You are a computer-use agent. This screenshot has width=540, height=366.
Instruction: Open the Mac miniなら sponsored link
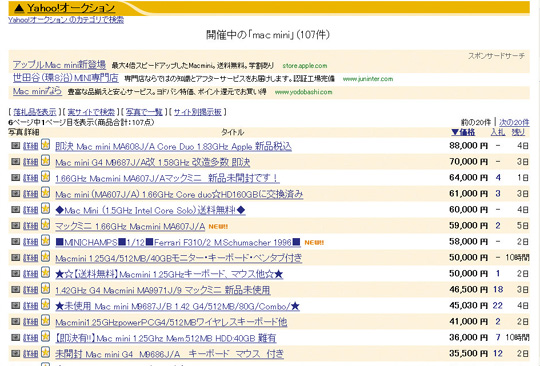[x=37, y=91]
